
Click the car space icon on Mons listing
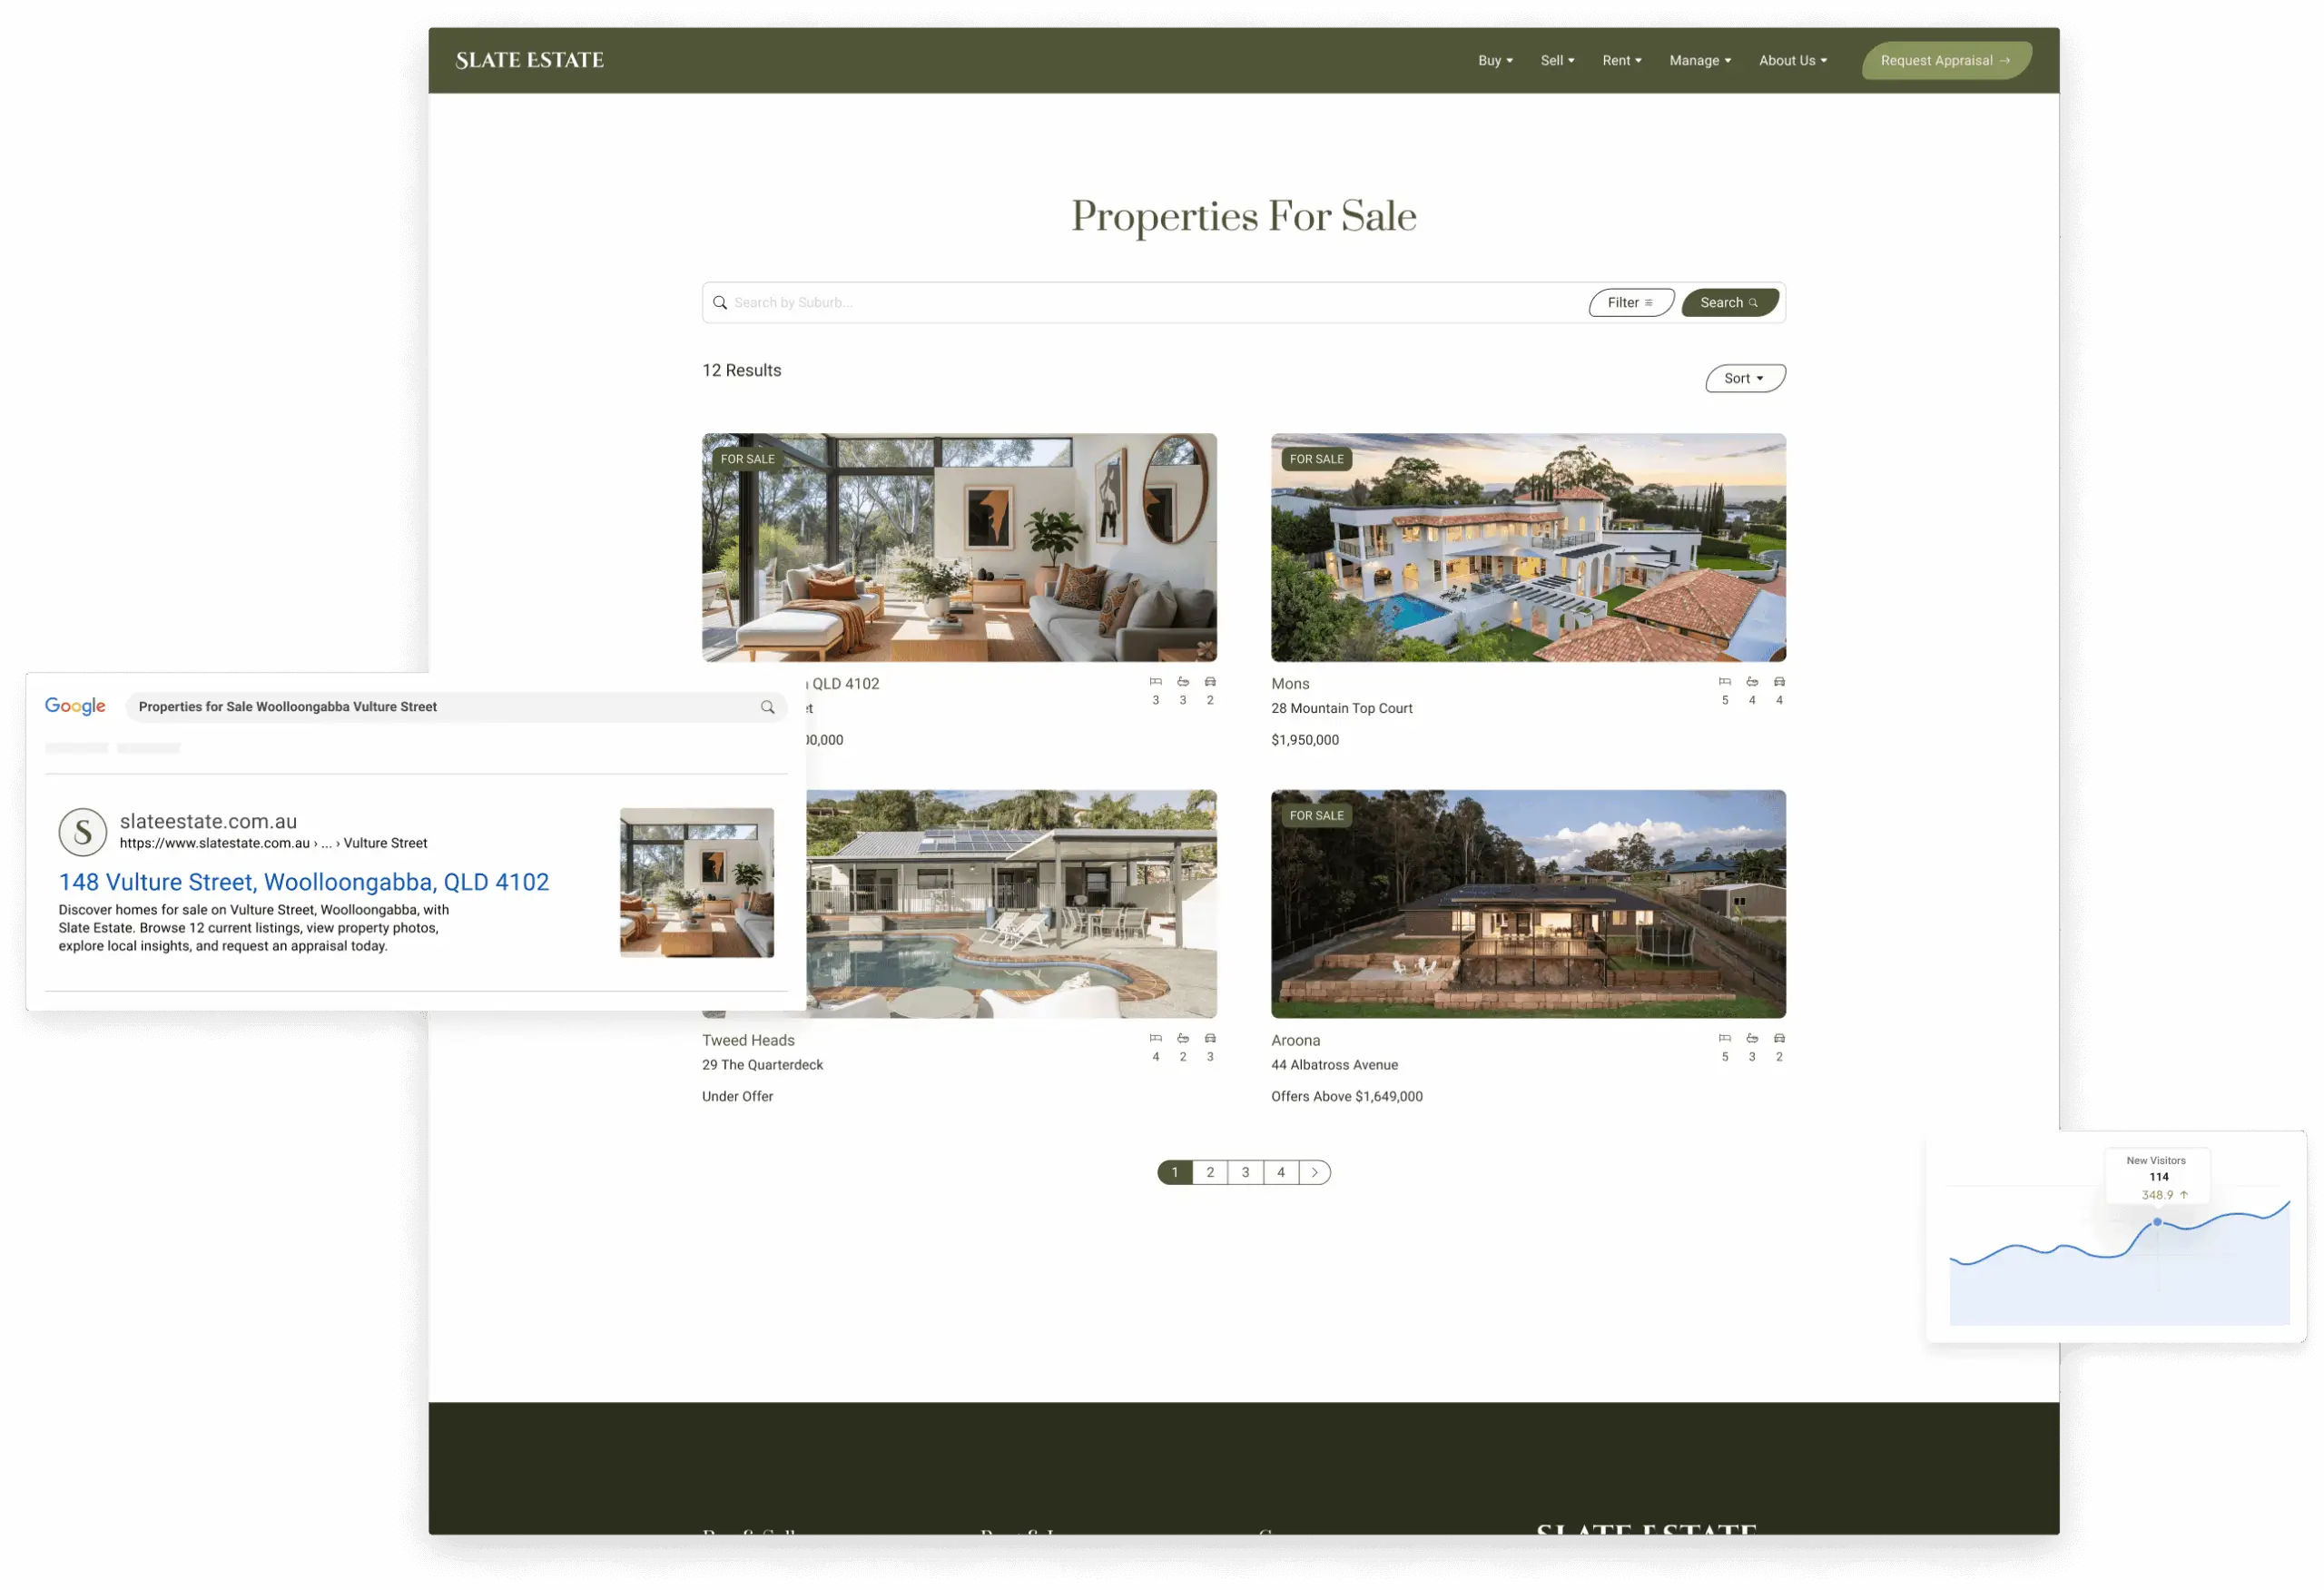(x=1779, y=682)
